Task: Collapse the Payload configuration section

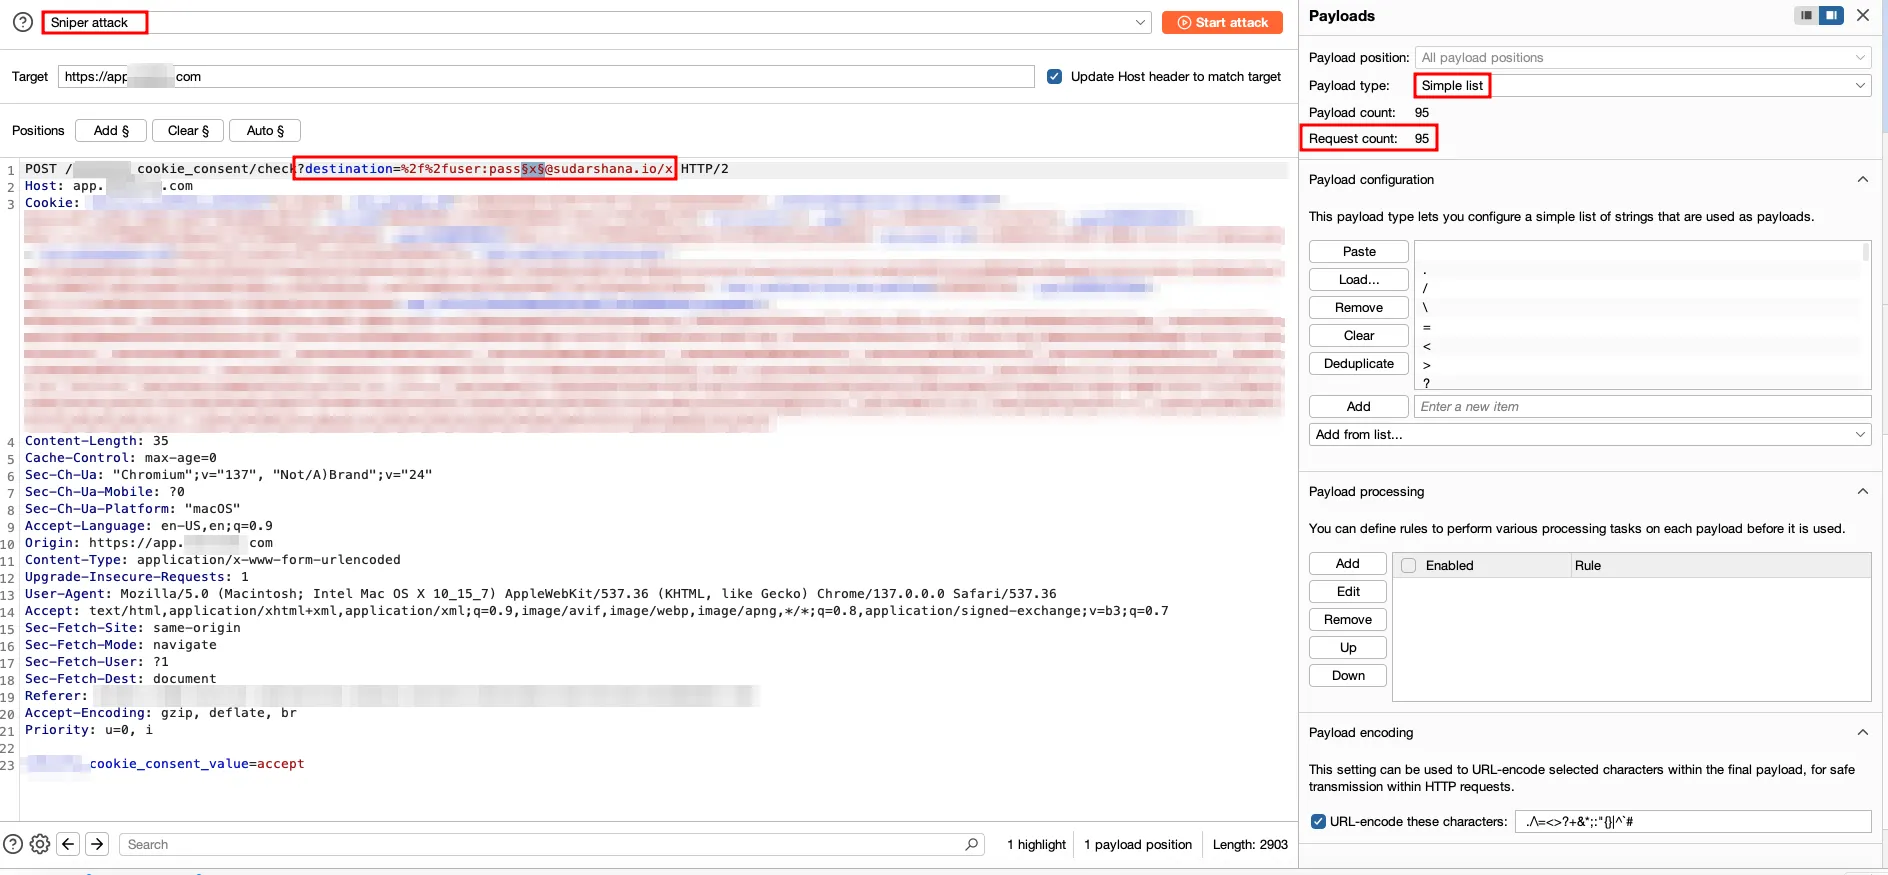Action: pyautogui.click(x=1863, y=180)
